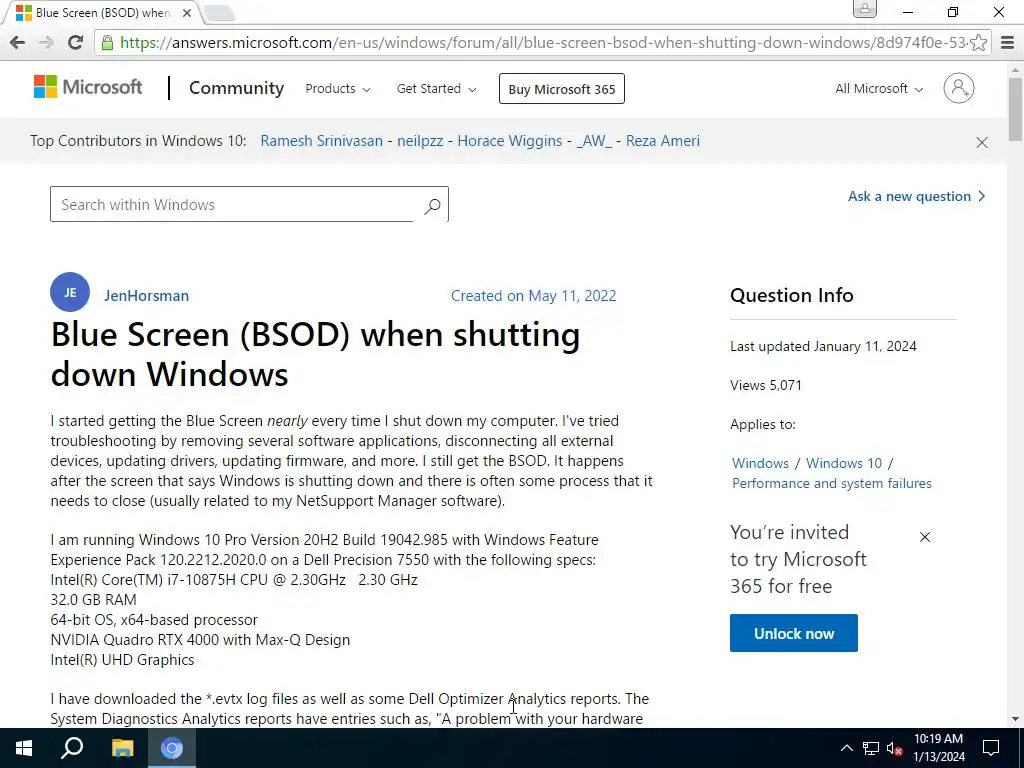The image size is (1024, 768).
Task: Click the JE user avatar
Action: (x=70, y=293)
